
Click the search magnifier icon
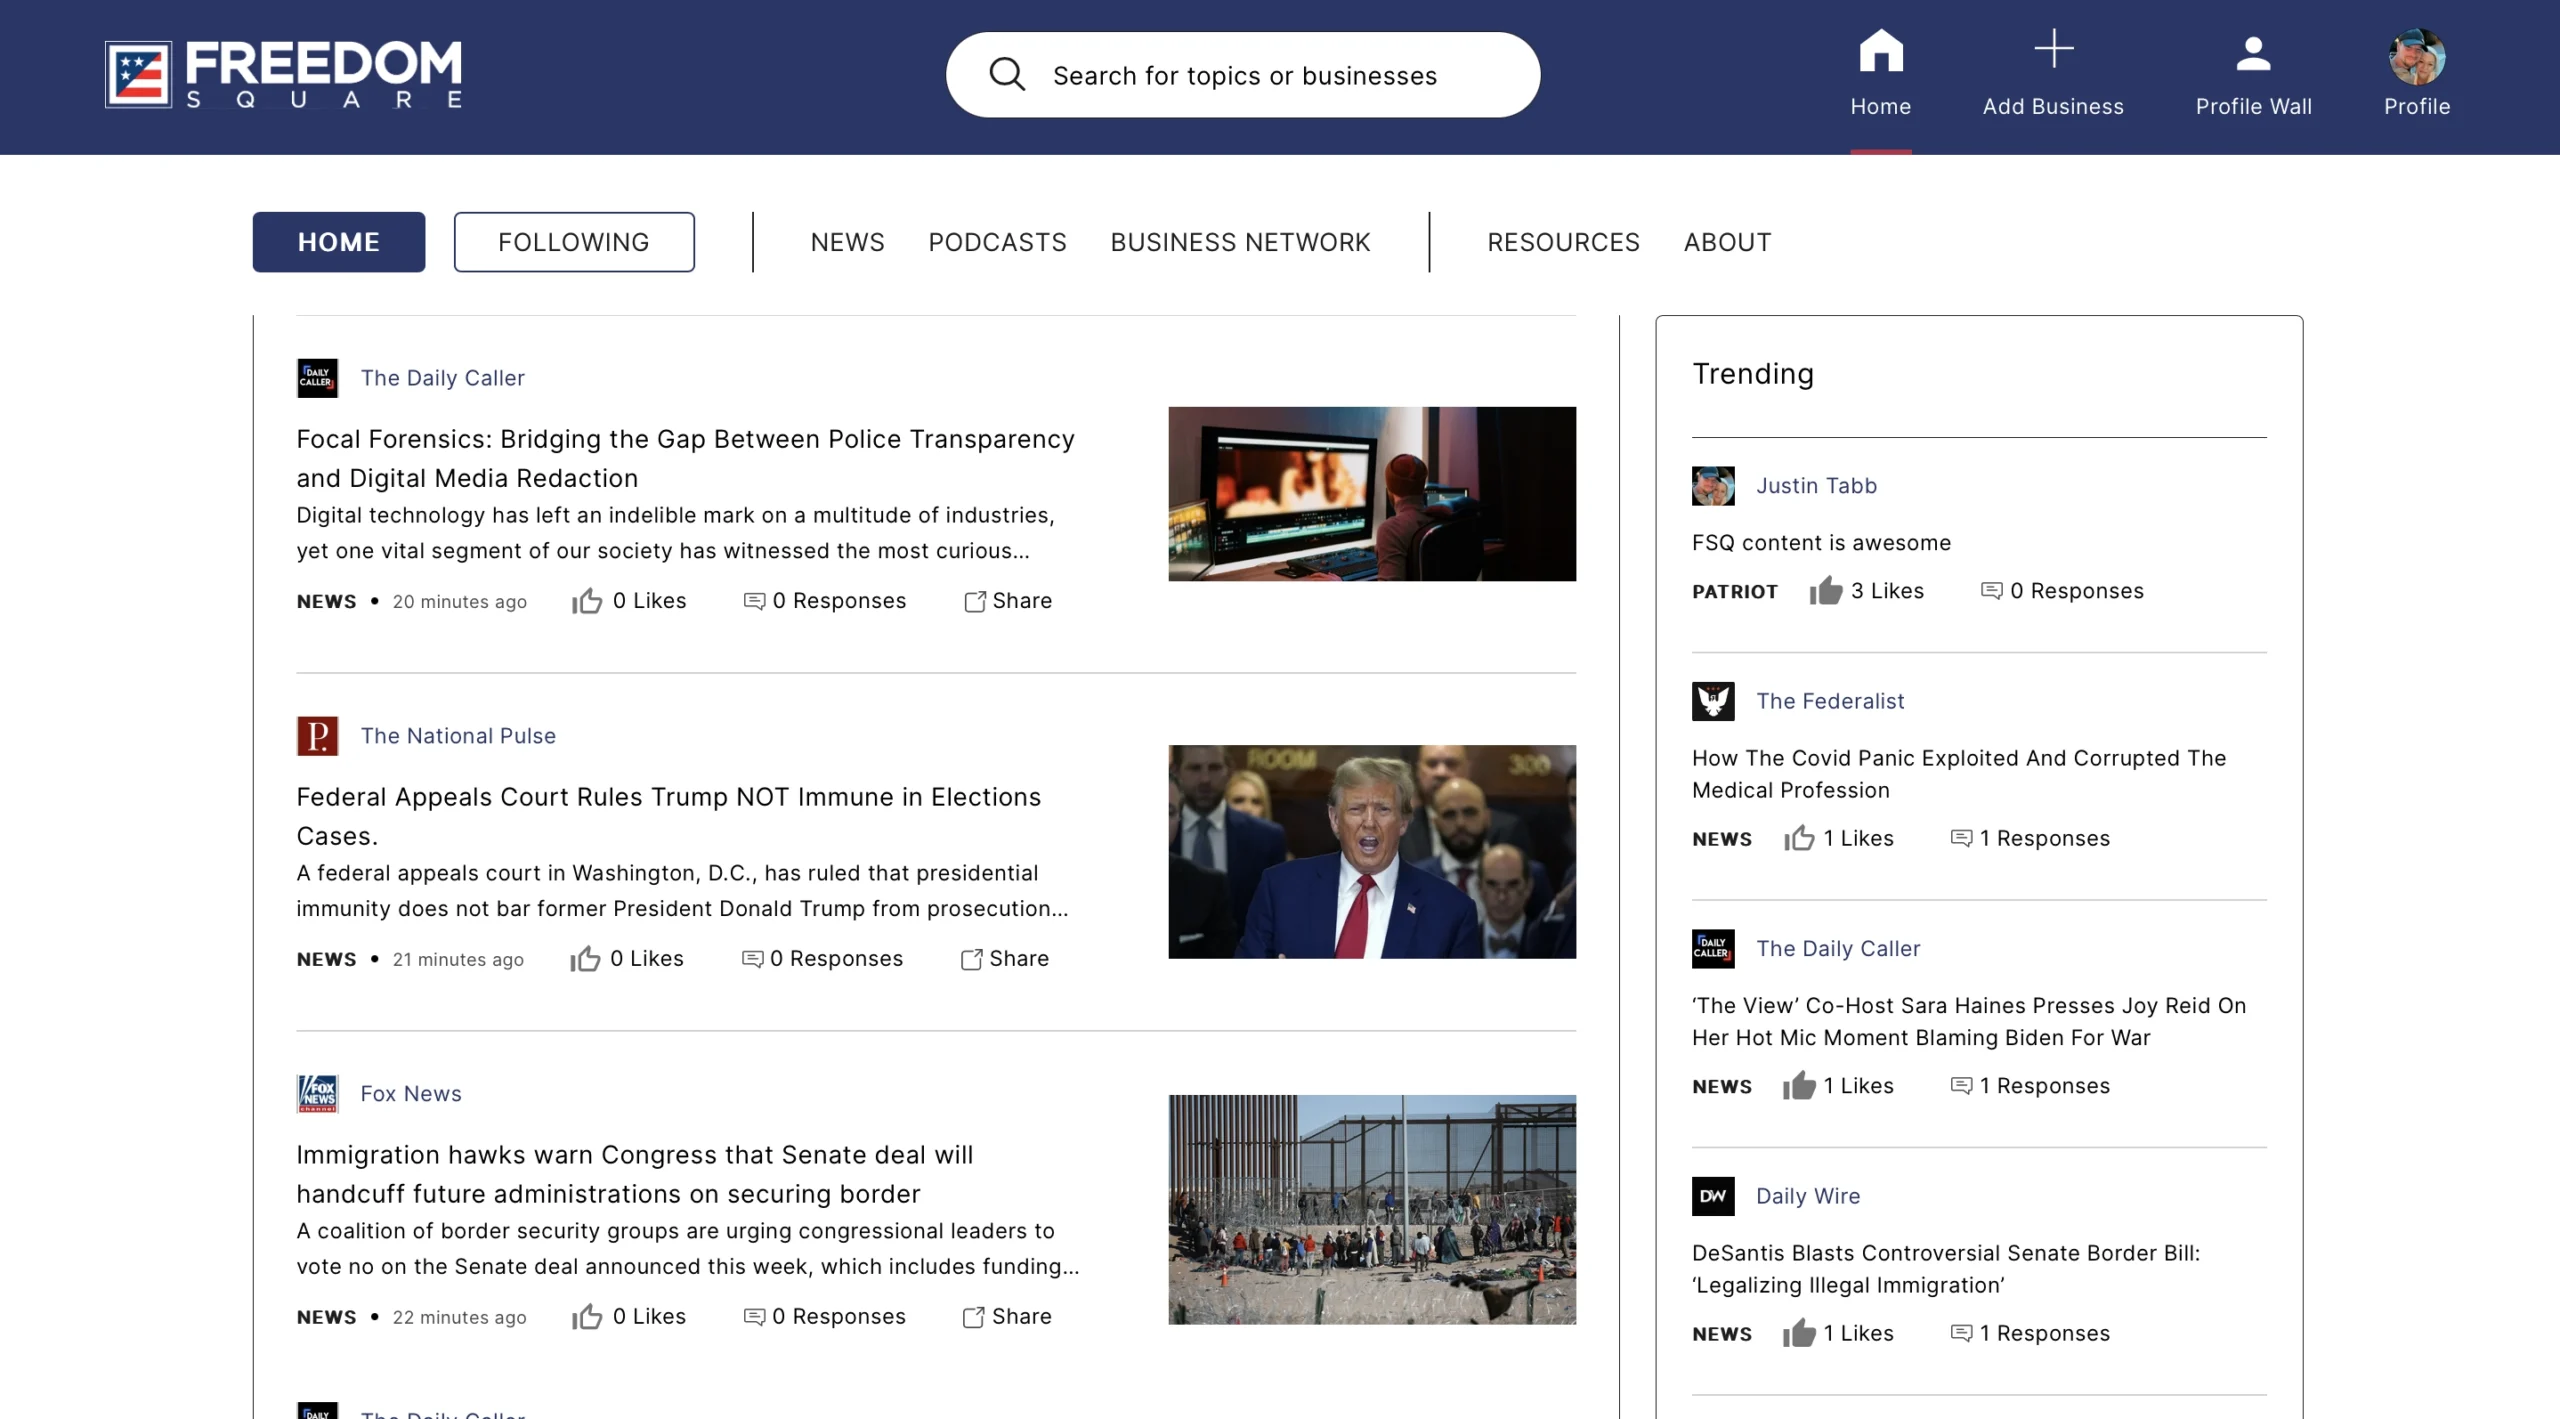(x=1007, y=75)
